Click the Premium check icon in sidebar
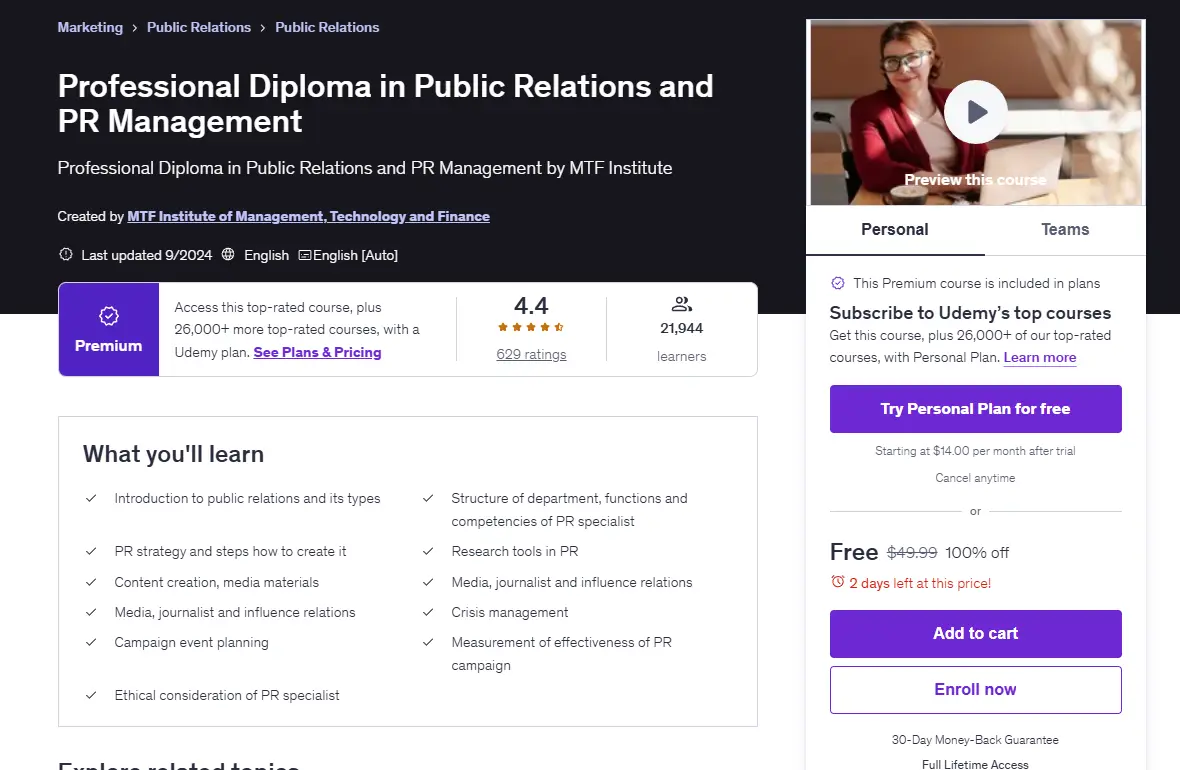Image resolution: width=1180 pixels, height=770 pixels. pyautogui.click(x=838, y=283)
